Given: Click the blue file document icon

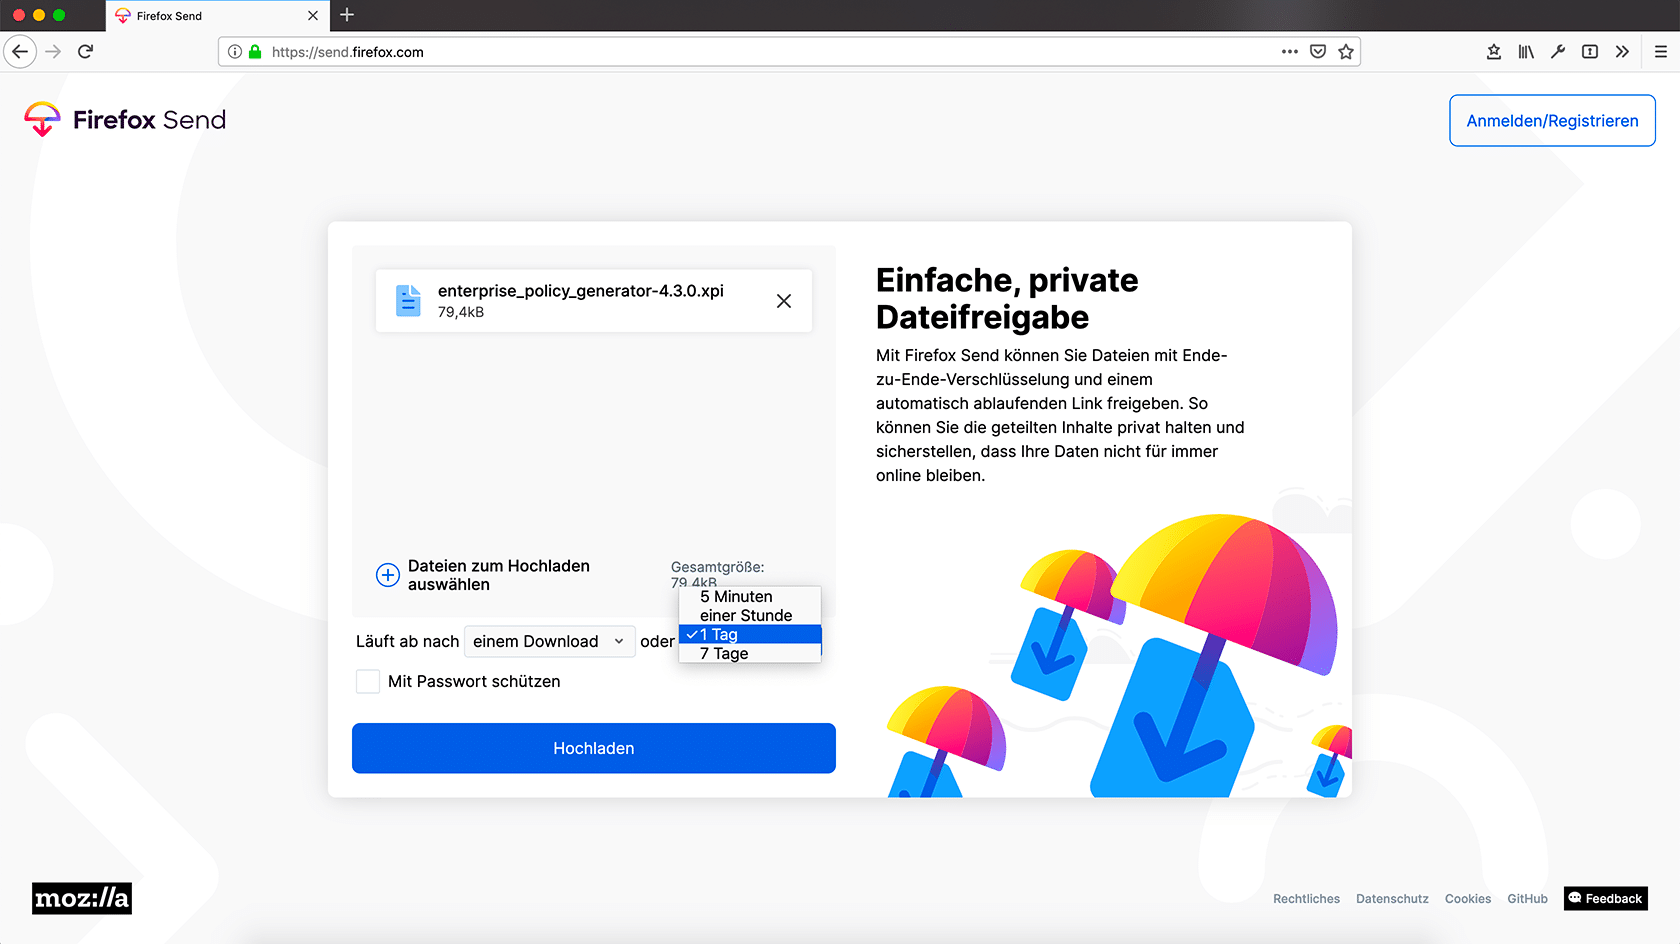Looking at the screenshot, I should click(x=408, y=300).
